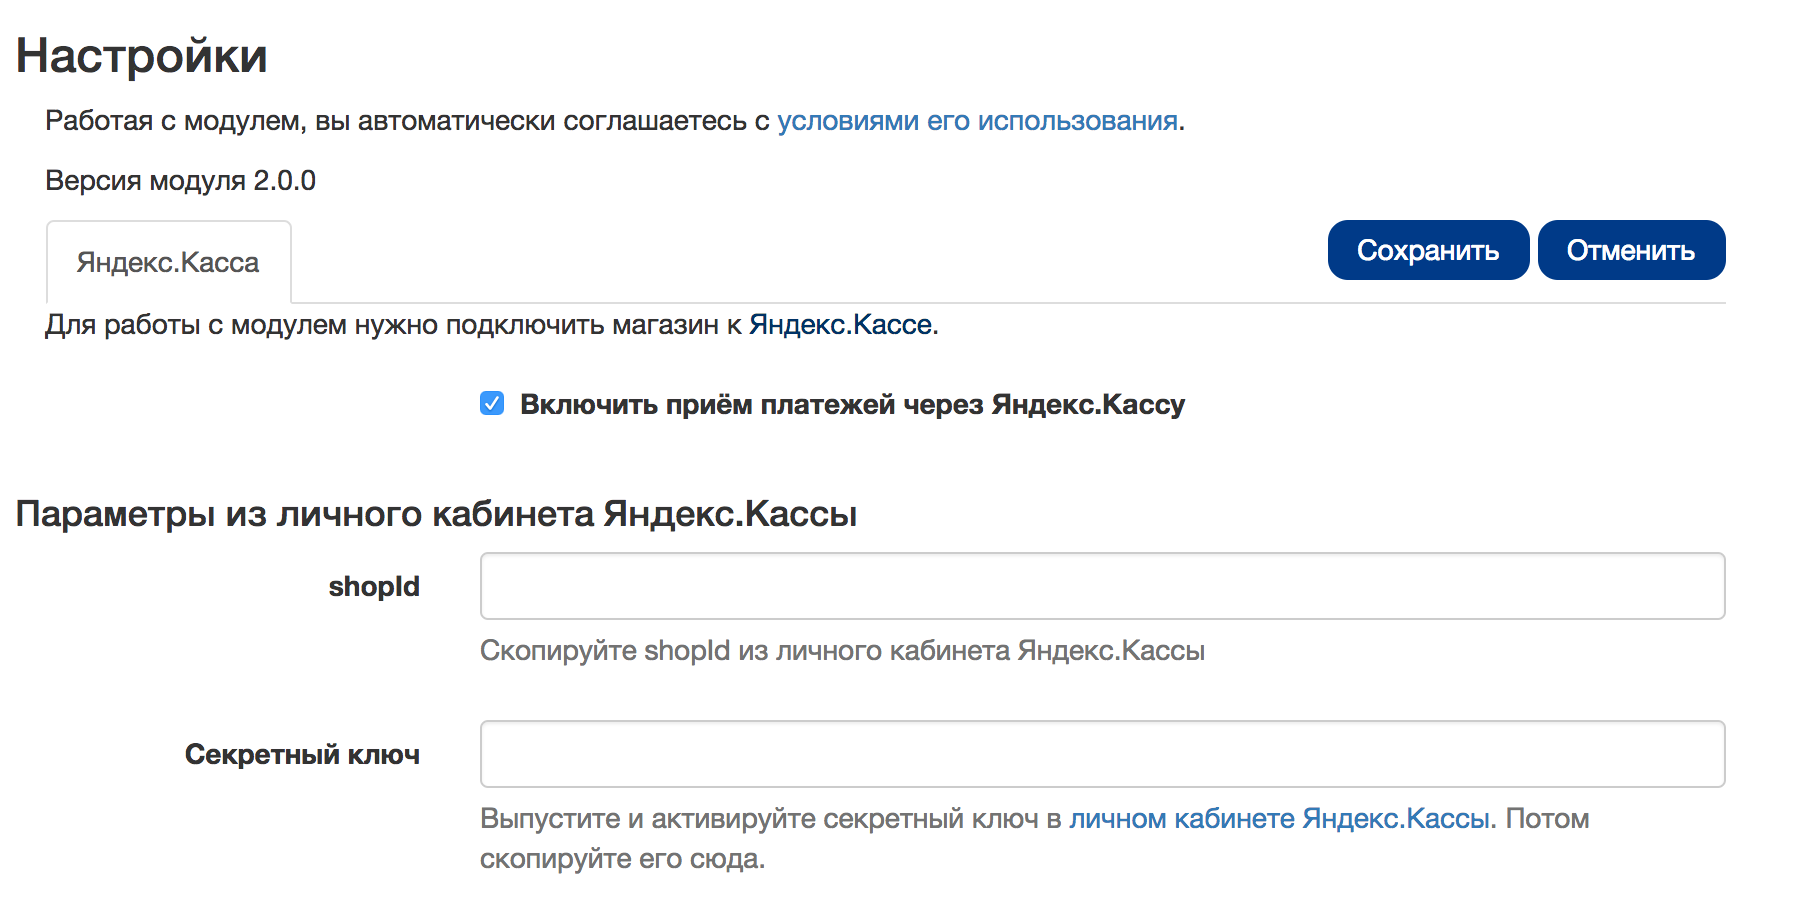Open the Яндекс.Касса tab
Viewport: 1806px width, 920px height.
coord(168,262)
